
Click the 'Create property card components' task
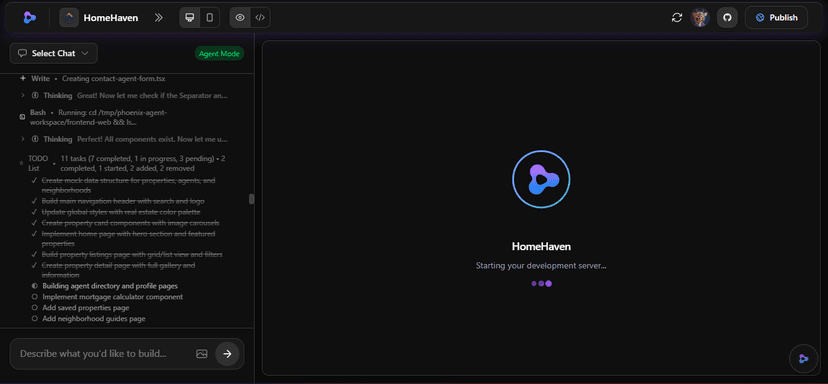(x=130, y=223)
